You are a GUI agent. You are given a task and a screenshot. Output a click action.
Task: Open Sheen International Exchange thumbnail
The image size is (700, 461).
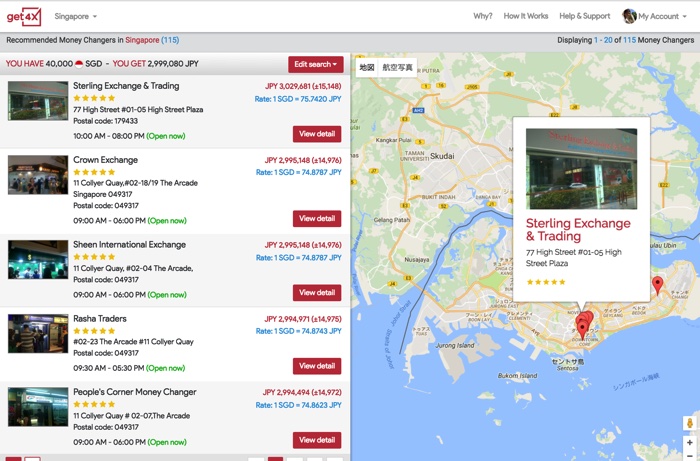tap(38, 260)
